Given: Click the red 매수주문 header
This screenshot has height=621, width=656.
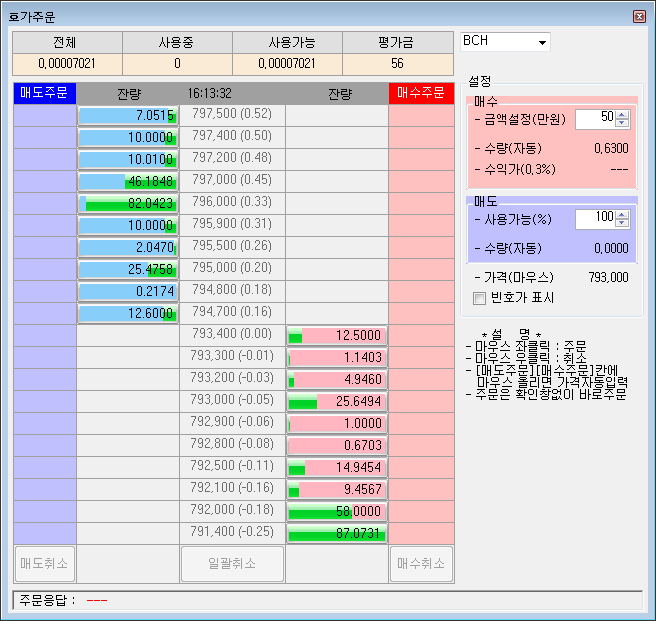Looking at the screenshot, I should (421, 93).
